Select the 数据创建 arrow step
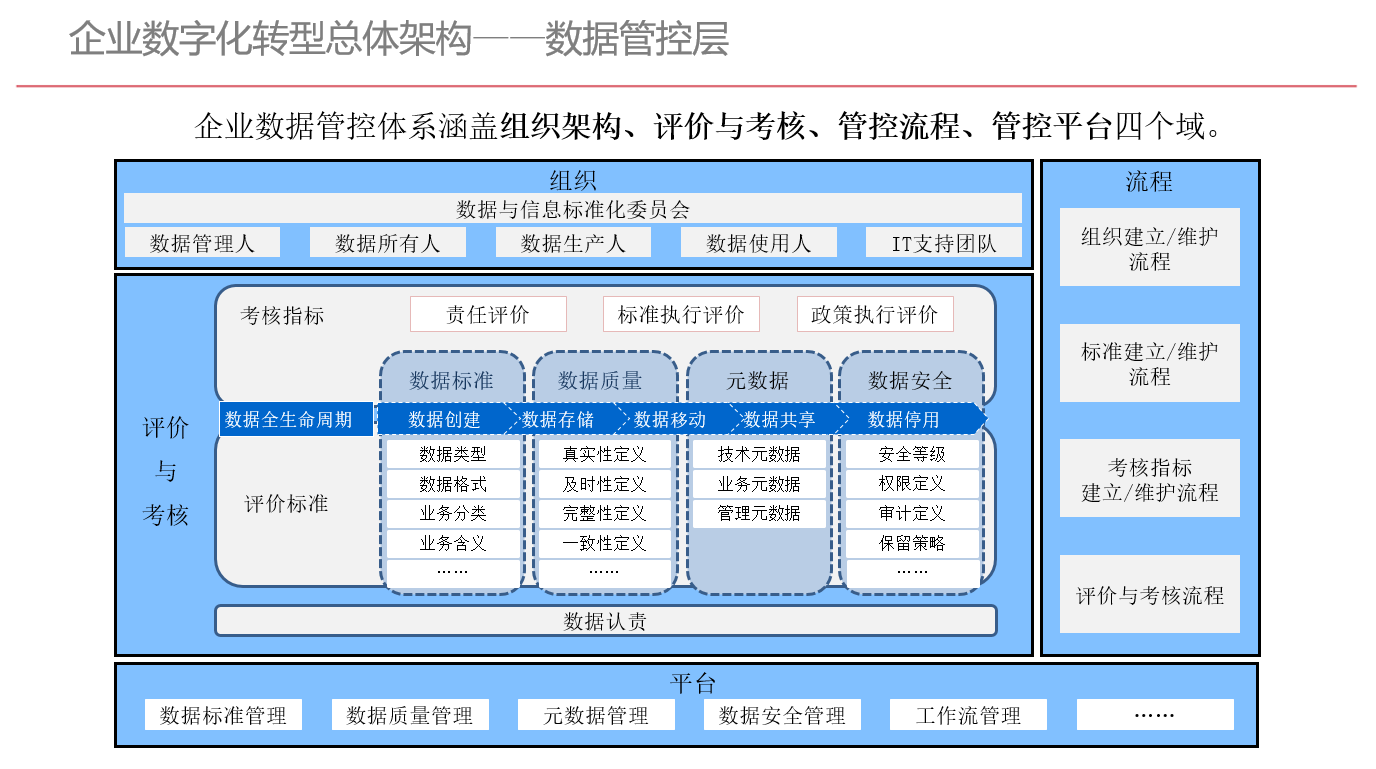Viewport: 1376px width, 769px height. point(445,419)
